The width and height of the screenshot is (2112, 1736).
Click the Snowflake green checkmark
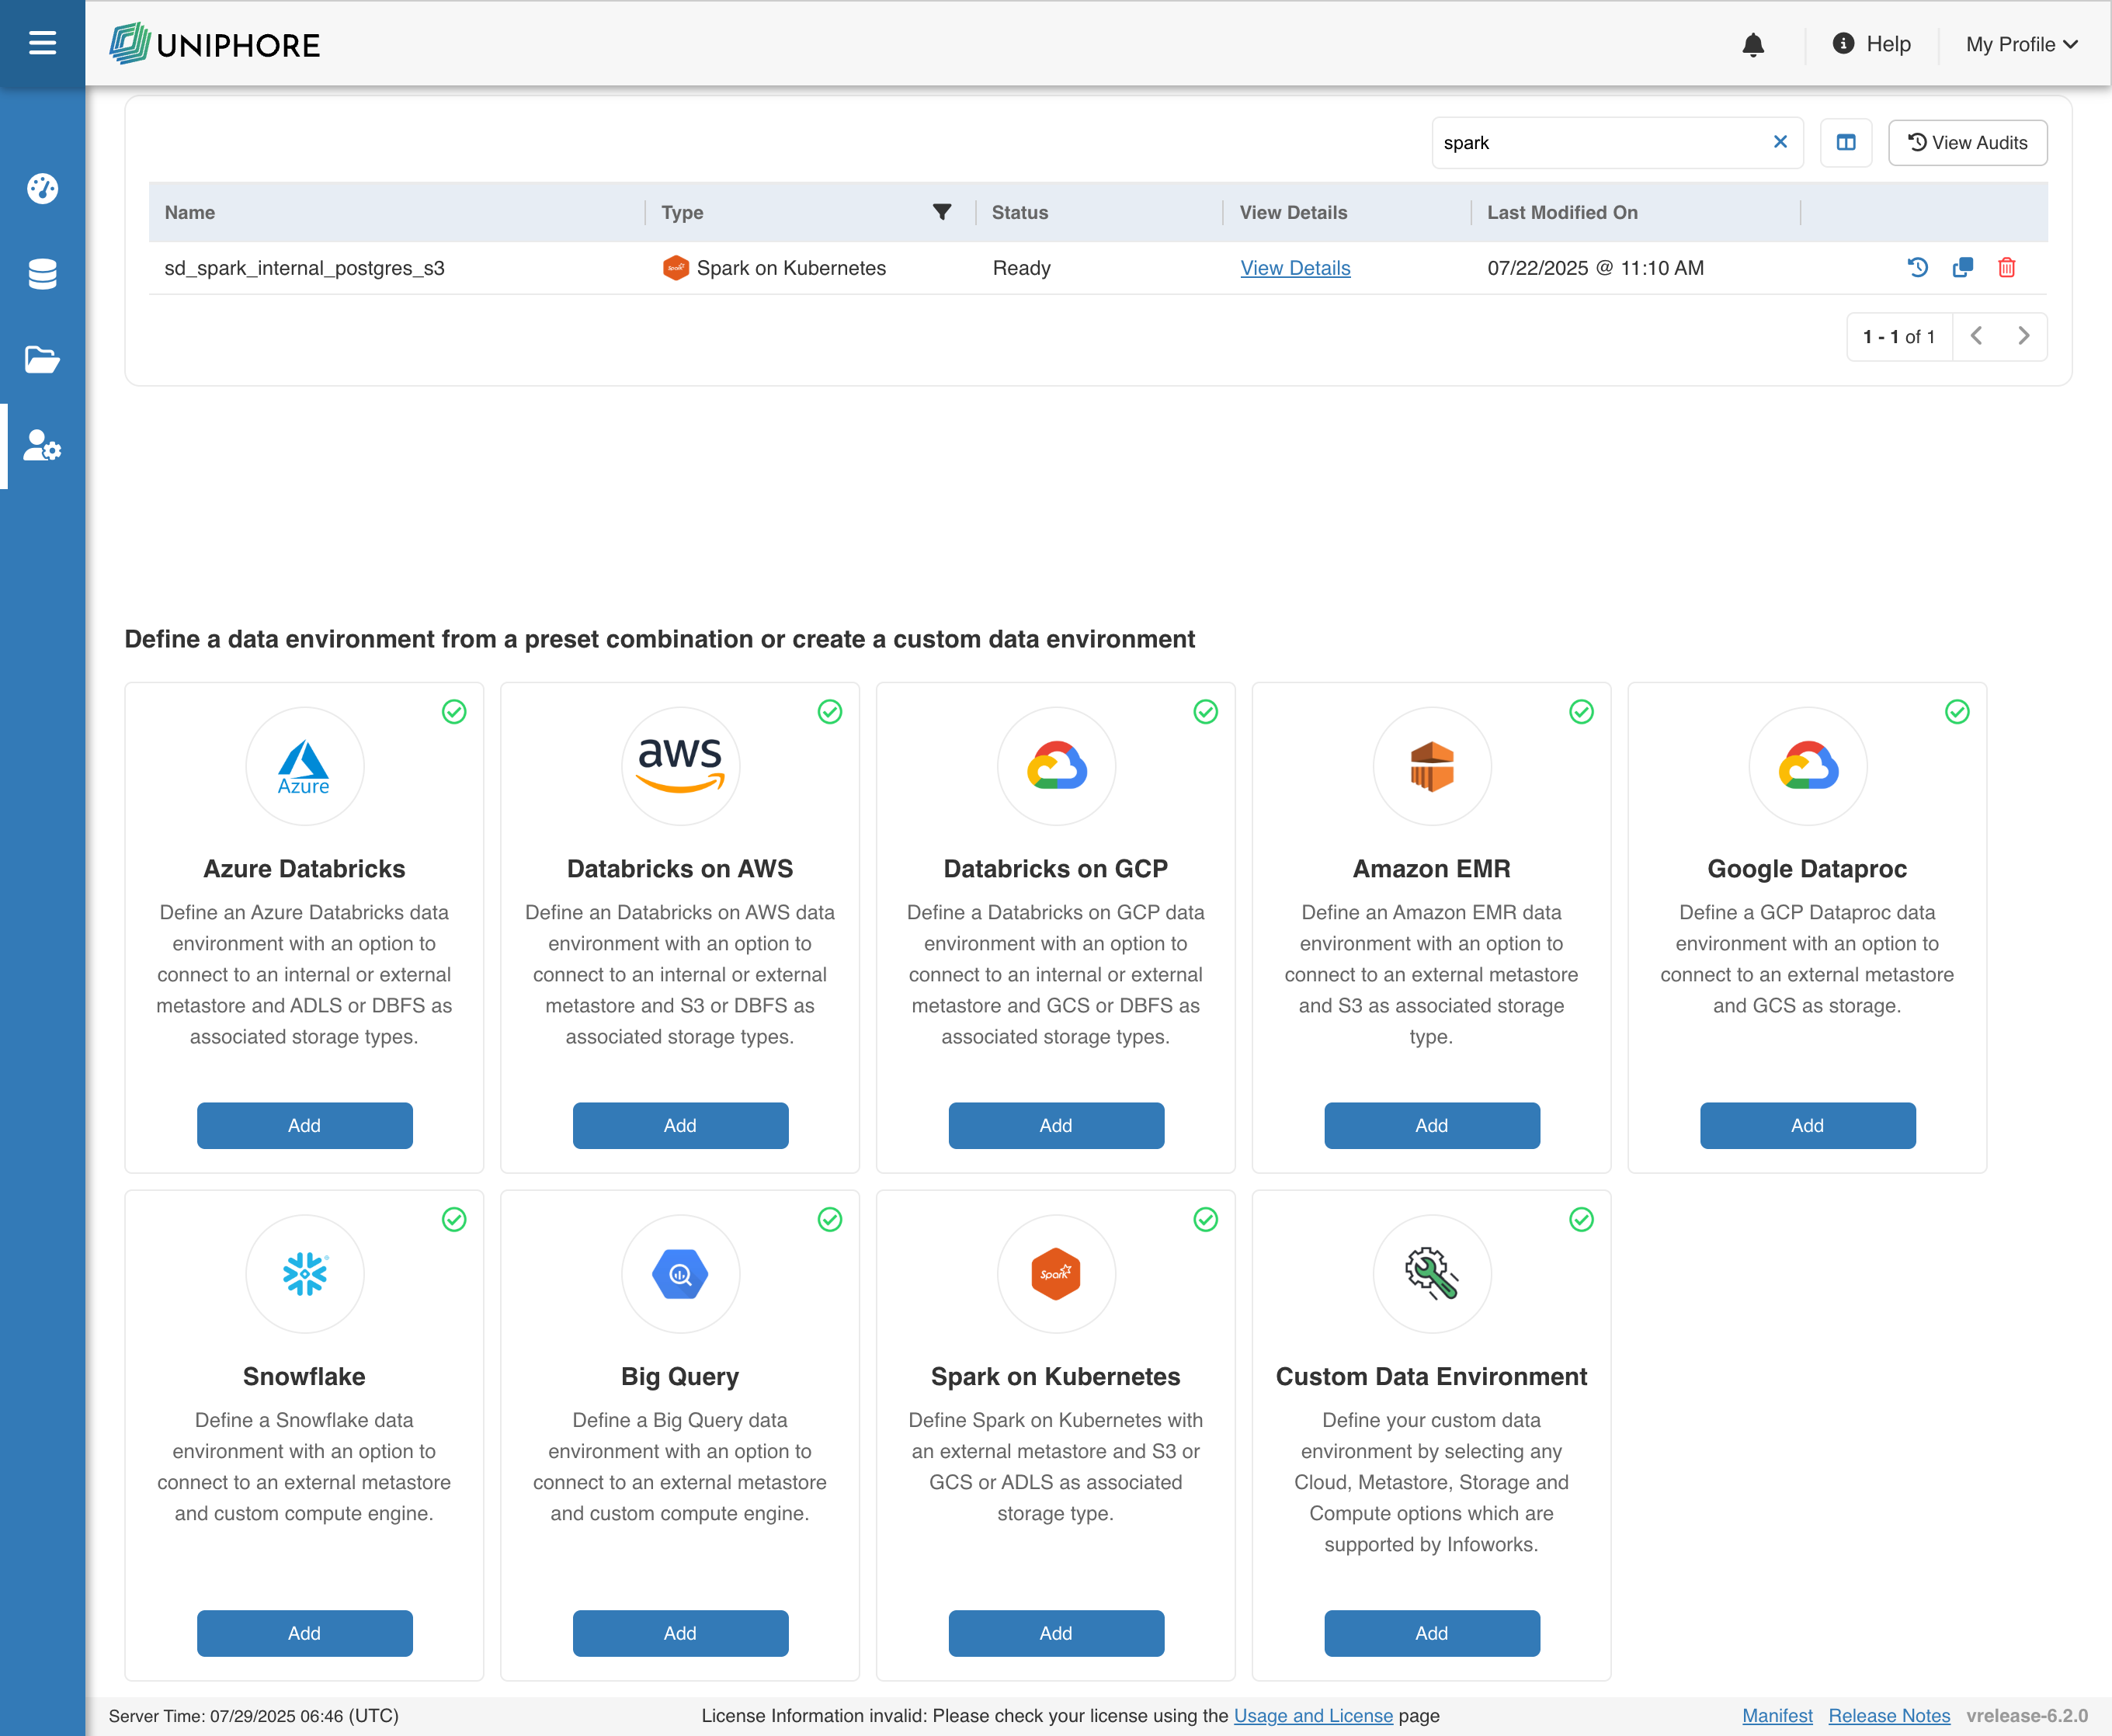(454, 1219)
